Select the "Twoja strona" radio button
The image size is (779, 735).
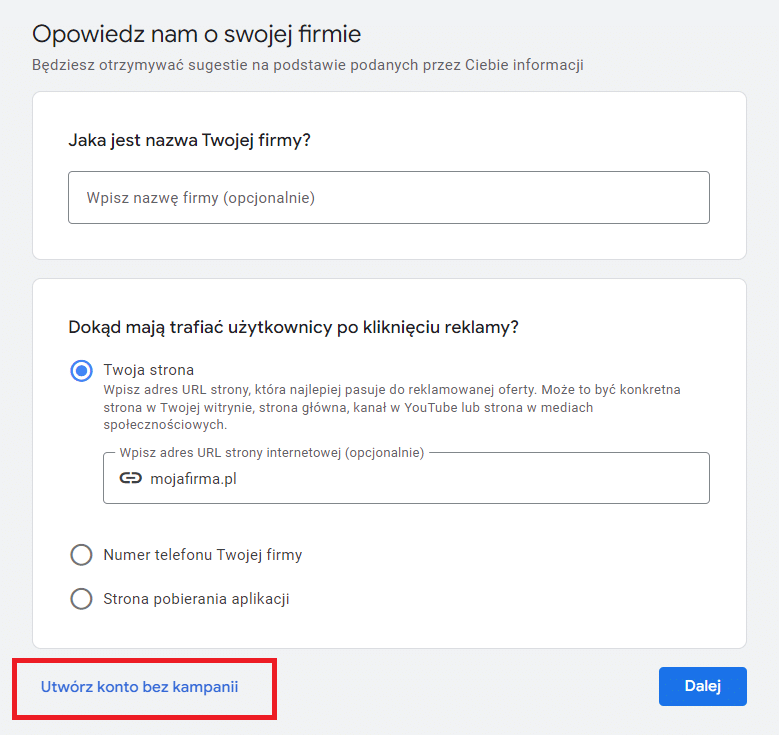(x=81, y=370)
